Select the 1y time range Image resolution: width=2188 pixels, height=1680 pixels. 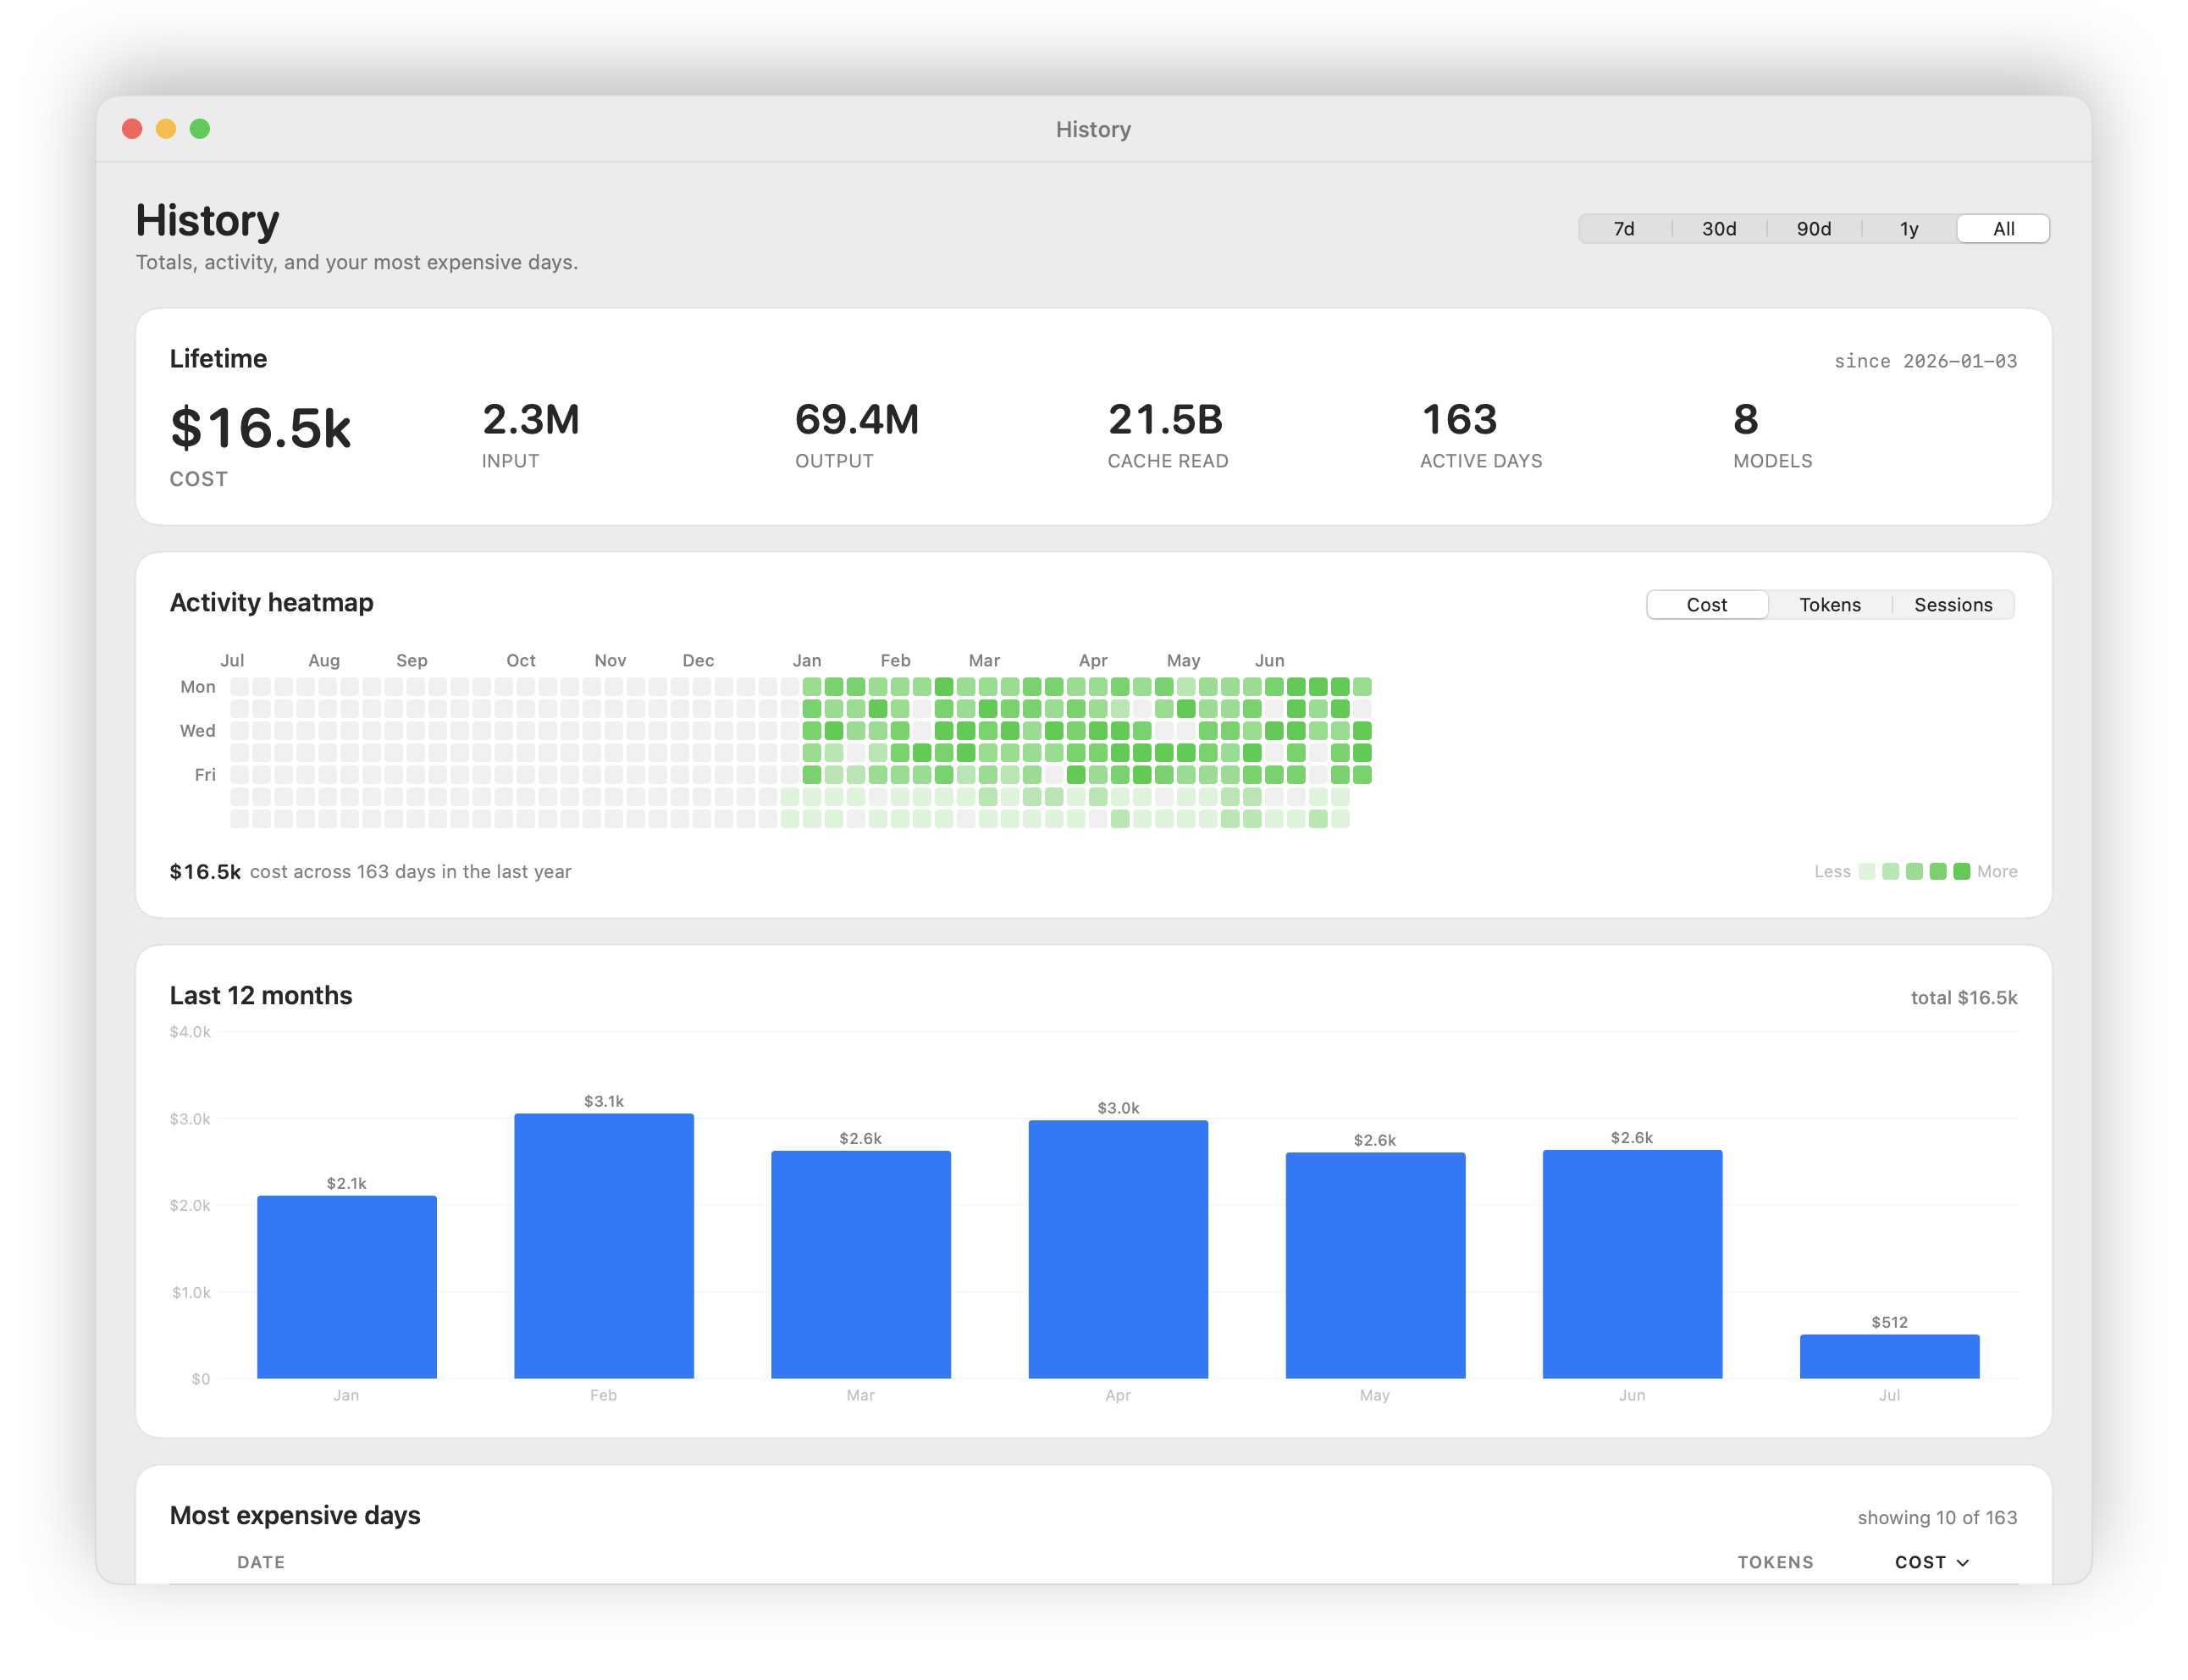coord(1909,229)
